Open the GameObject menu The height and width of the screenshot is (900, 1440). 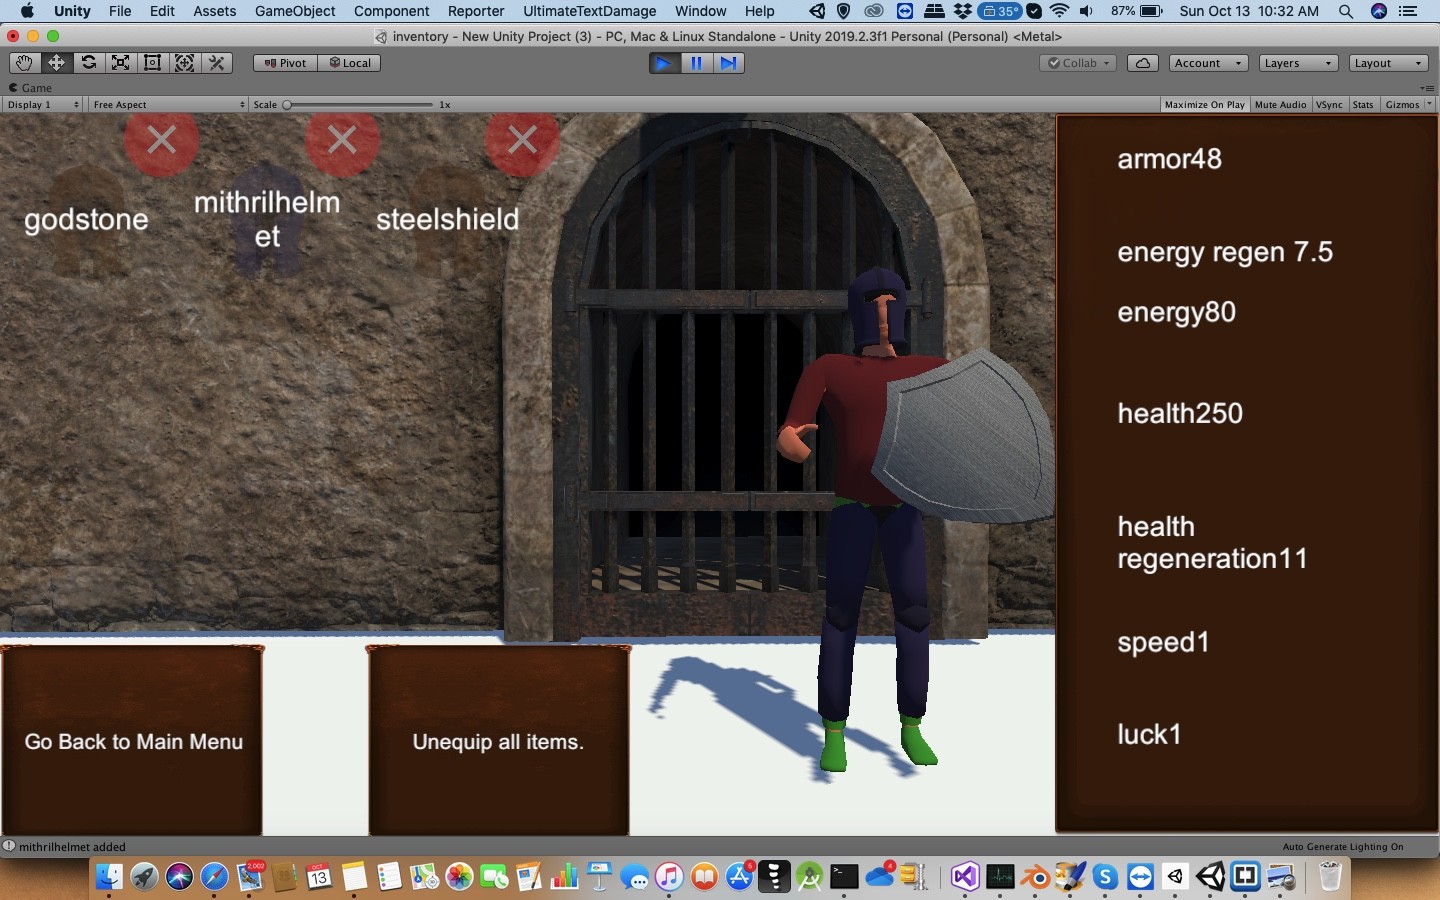pyautogui.click(x=295, y=11)
